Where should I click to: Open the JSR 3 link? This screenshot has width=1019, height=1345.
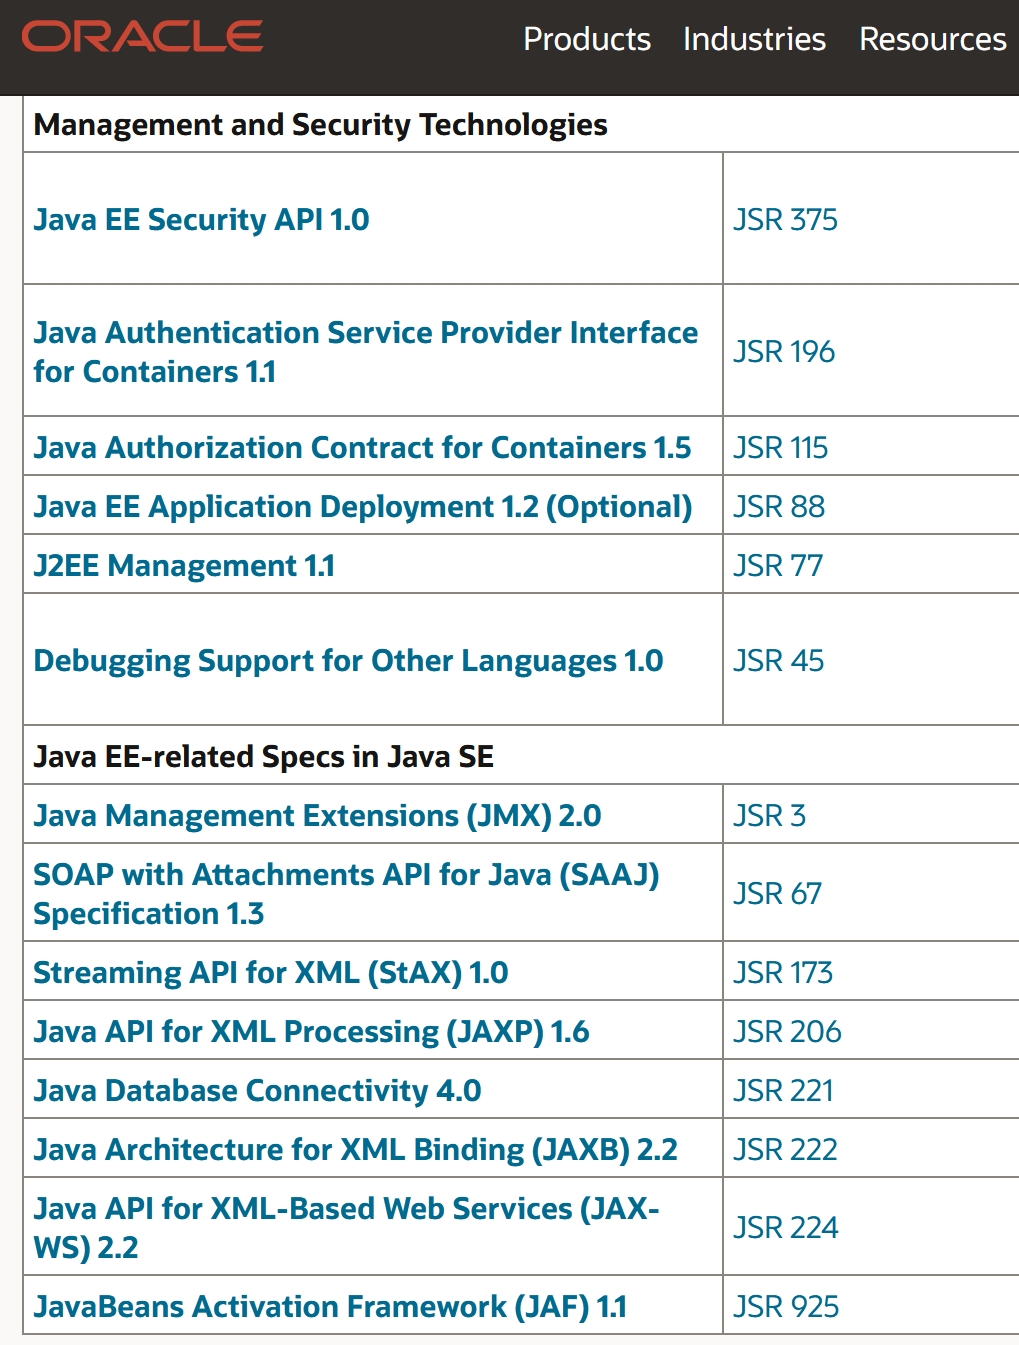[x=769, y=815]
